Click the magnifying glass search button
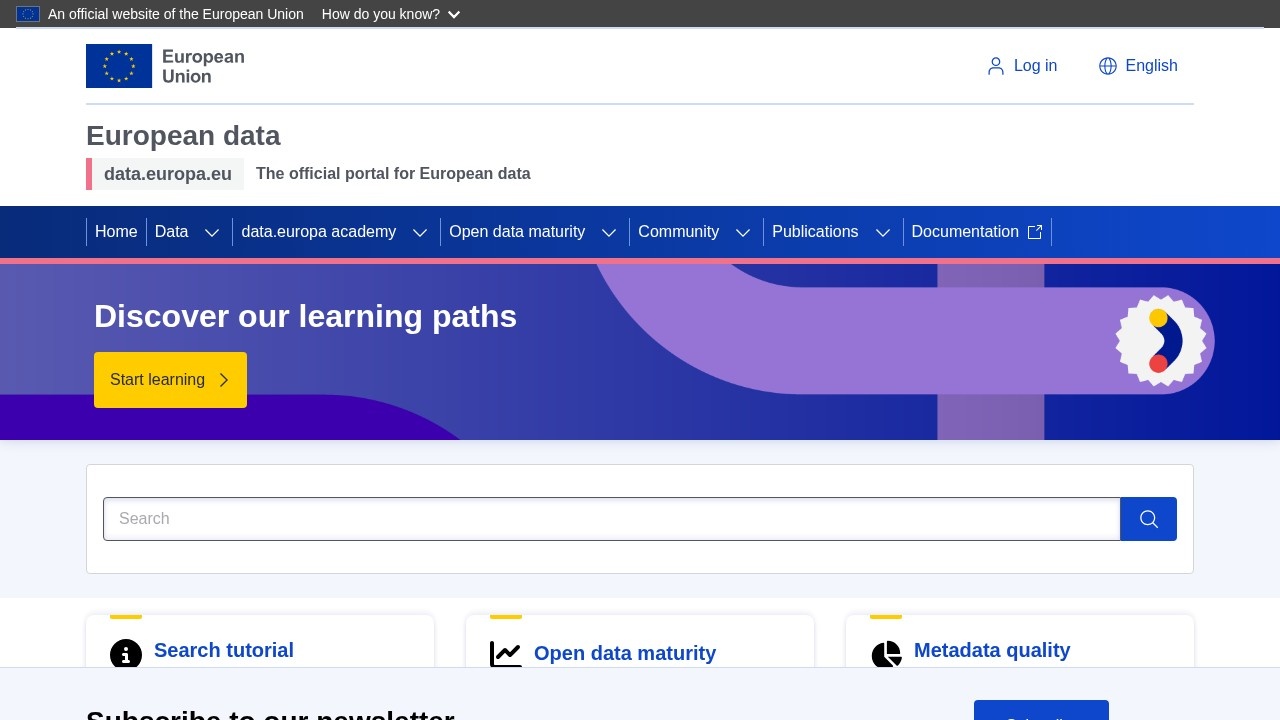1280x720 pixels. click(1149, 519)
